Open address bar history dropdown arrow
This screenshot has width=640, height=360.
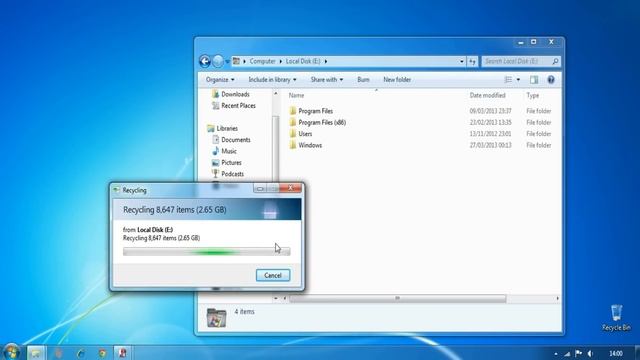[x=462, y=61]
